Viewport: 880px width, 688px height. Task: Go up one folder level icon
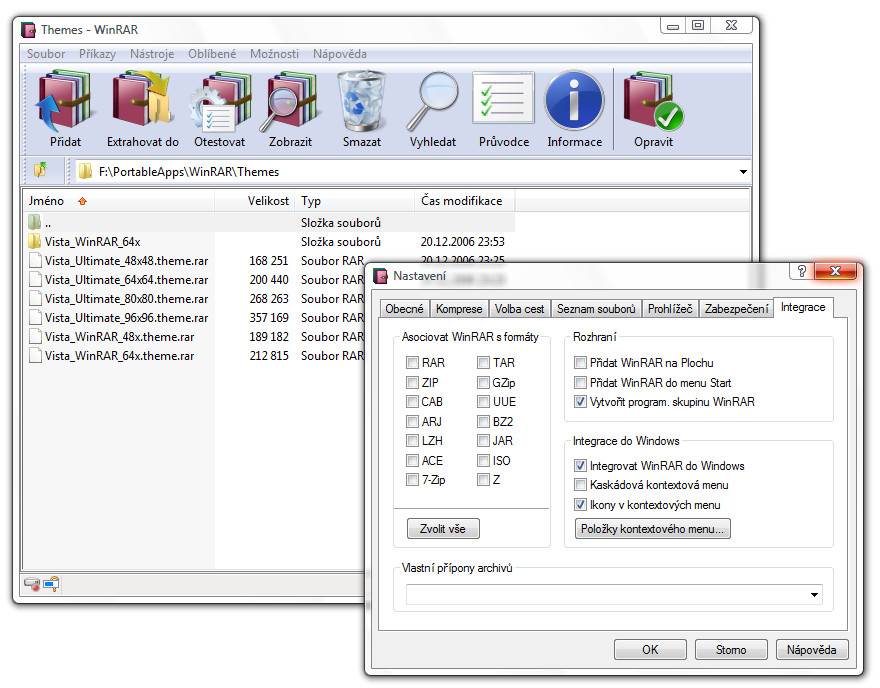click(x=40, y=171)
